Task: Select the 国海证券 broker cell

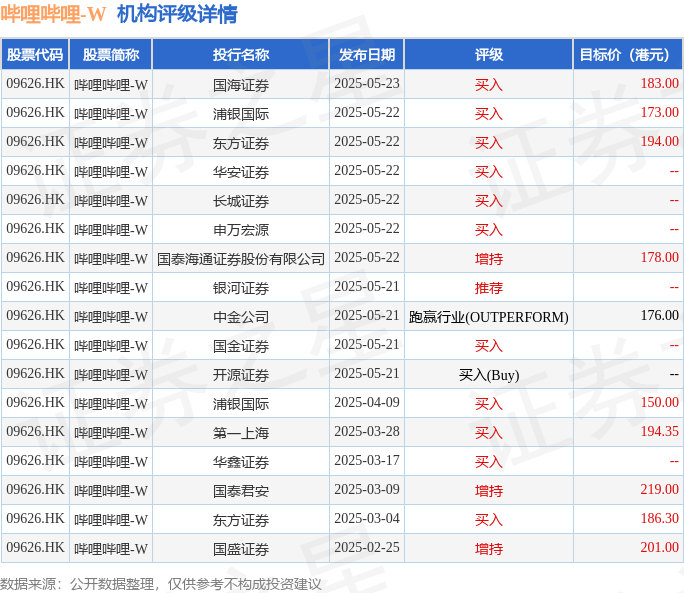Action: tap(241, 85)
